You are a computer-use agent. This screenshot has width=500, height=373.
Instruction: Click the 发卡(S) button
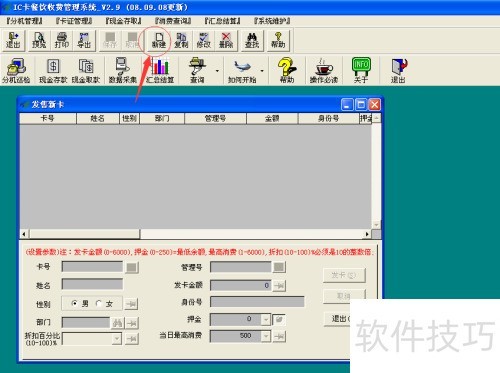tap(344, 275)
